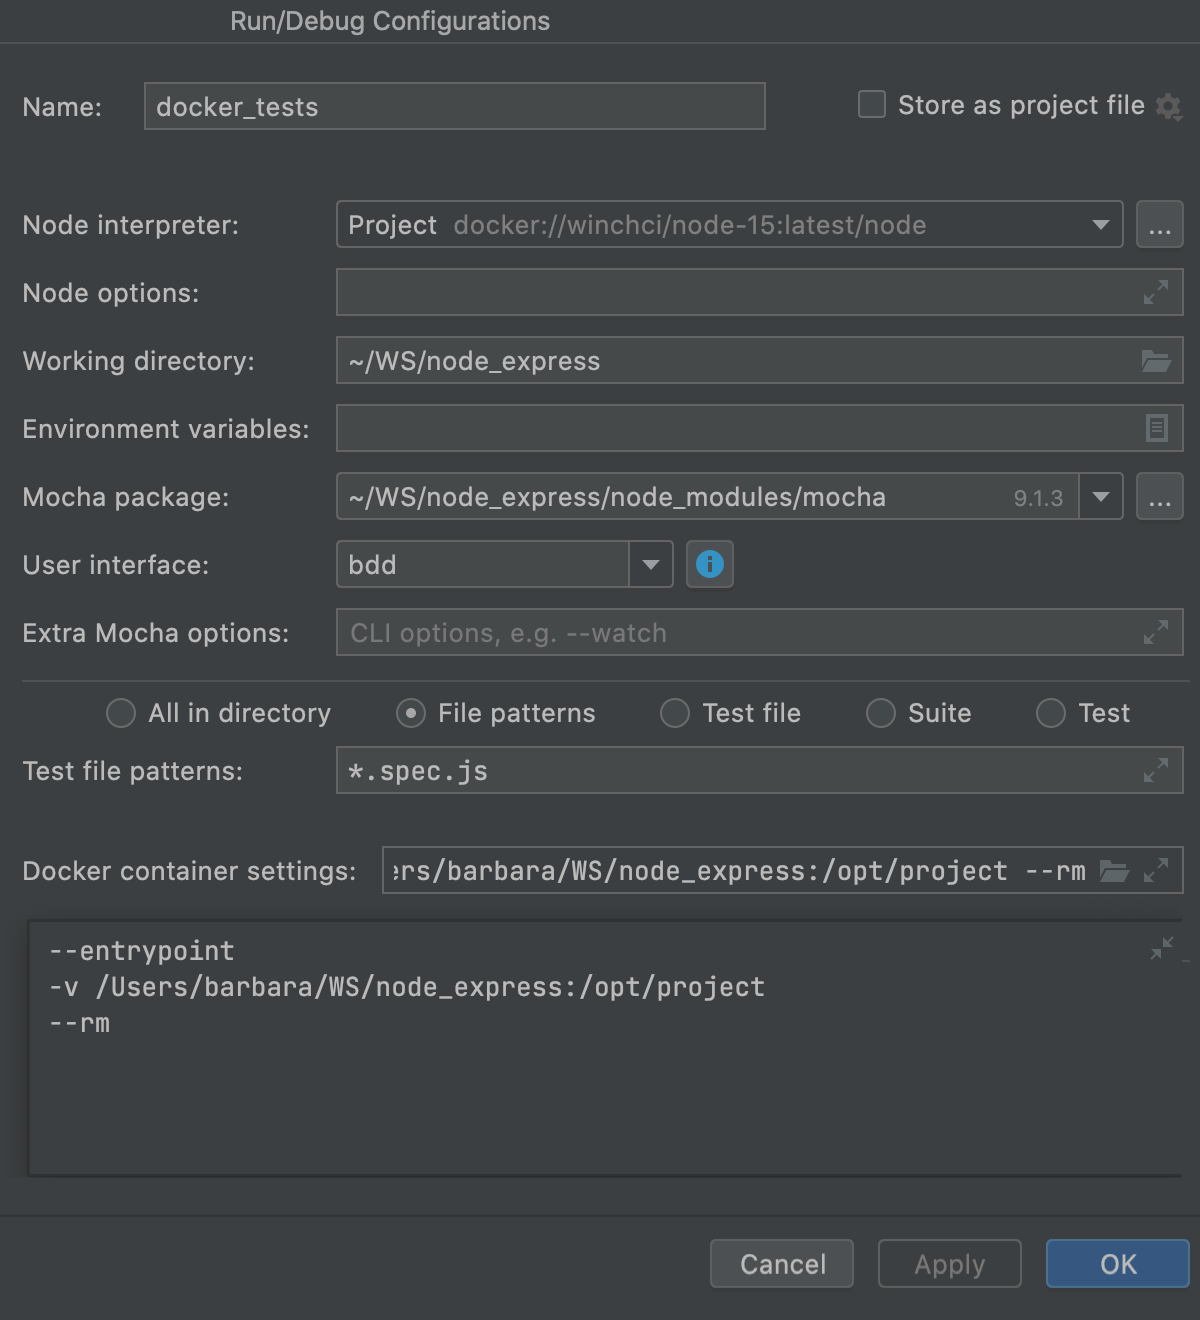Click the browse button next to Node interpreter

coord(1160,225)
